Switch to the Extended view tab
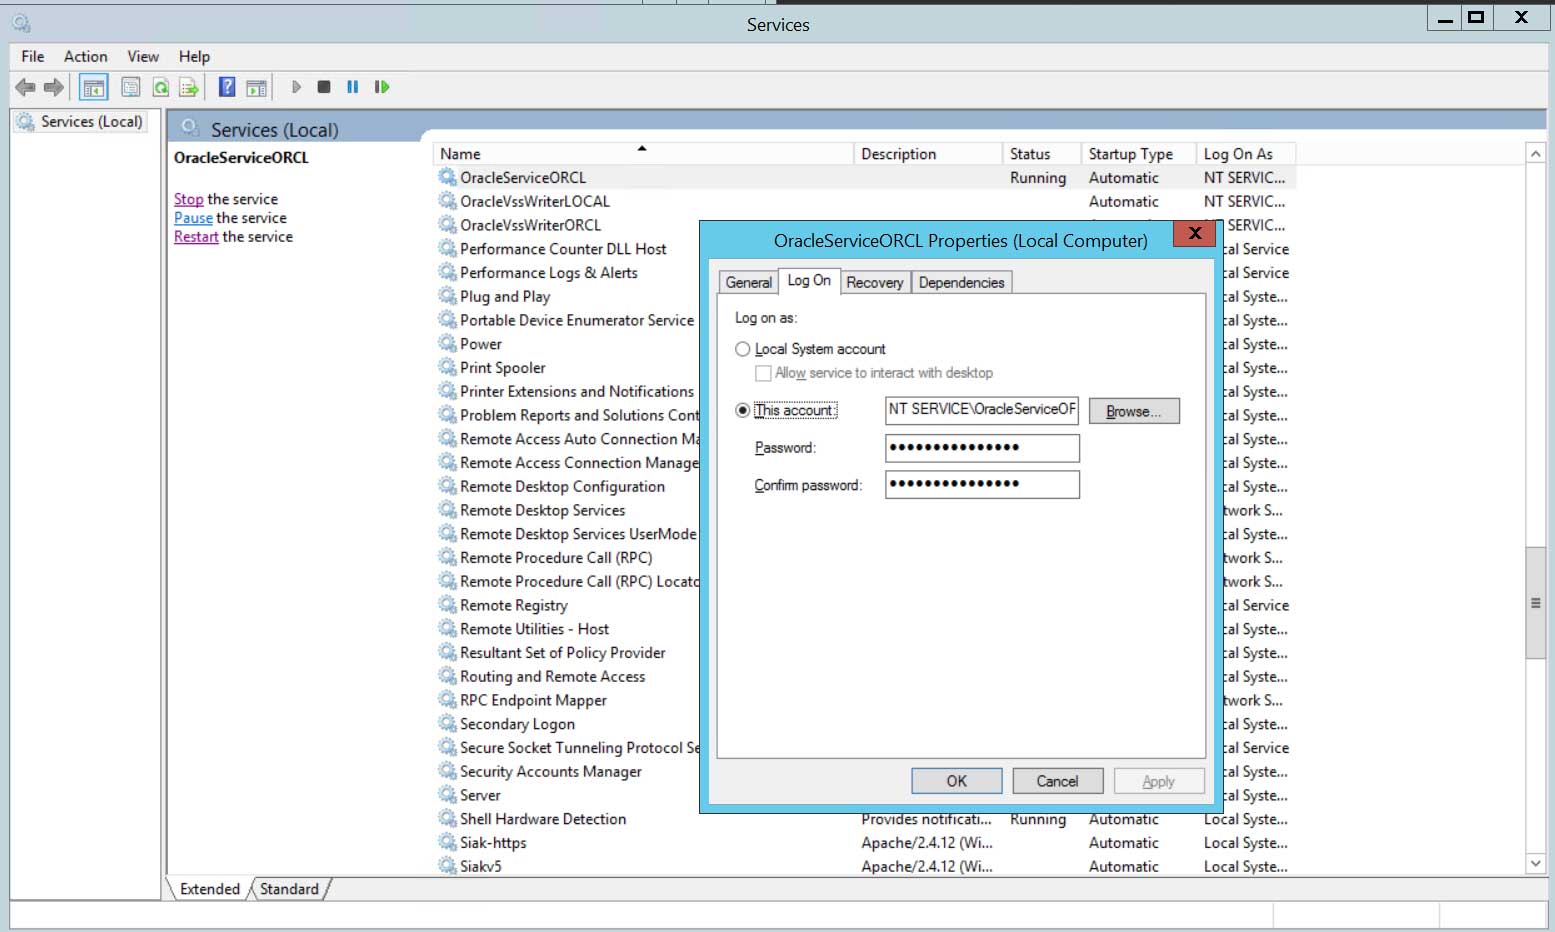Image resolution: width=1555 pixels, height=932 pixels. click(x=210, y=889)
